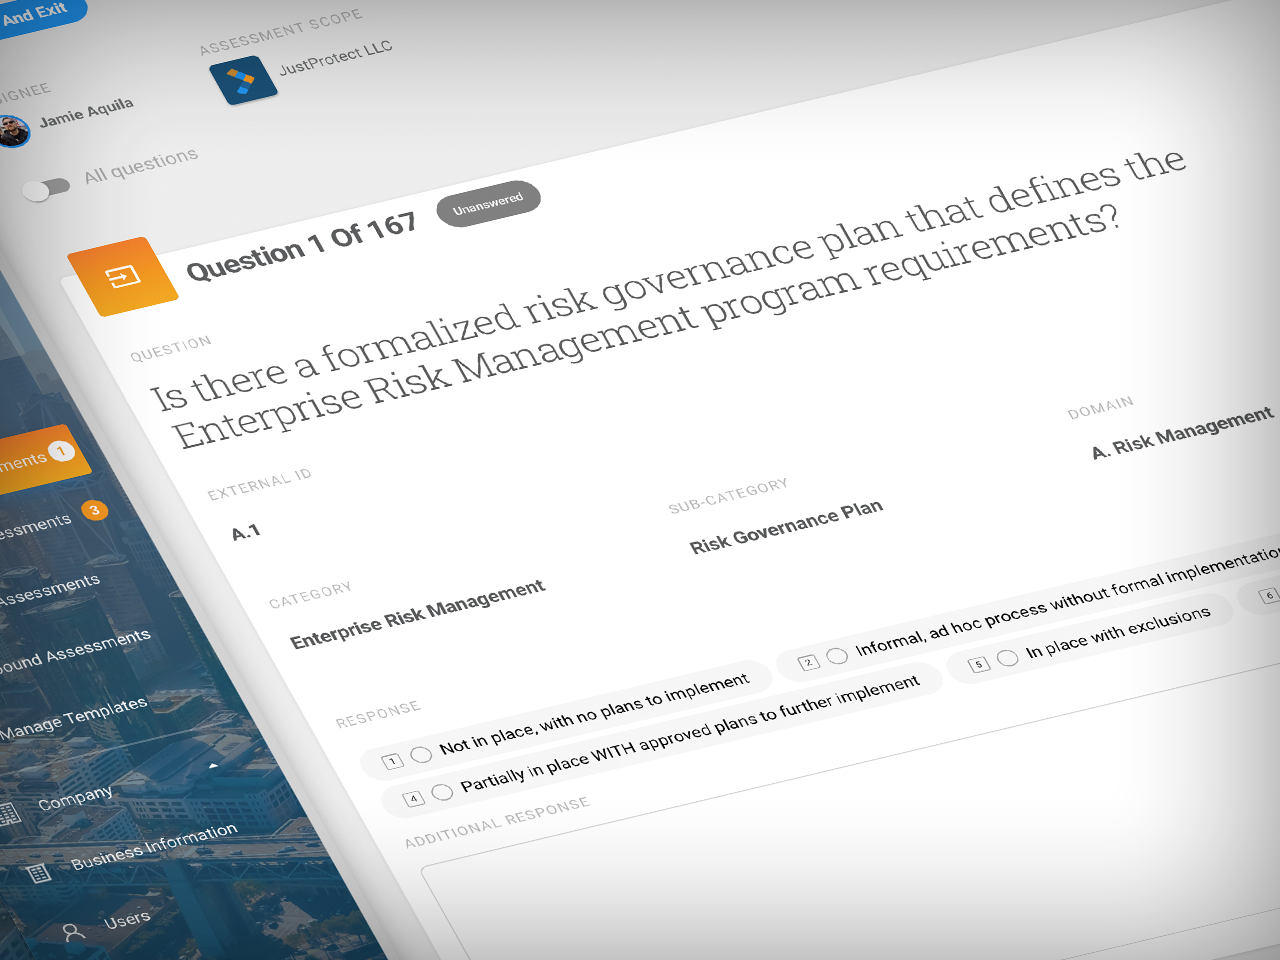The width and height of the screenshot is (1280, 960).
Task: Click the 'A. Risk Management' domain value
Action: coord(1183,433)
